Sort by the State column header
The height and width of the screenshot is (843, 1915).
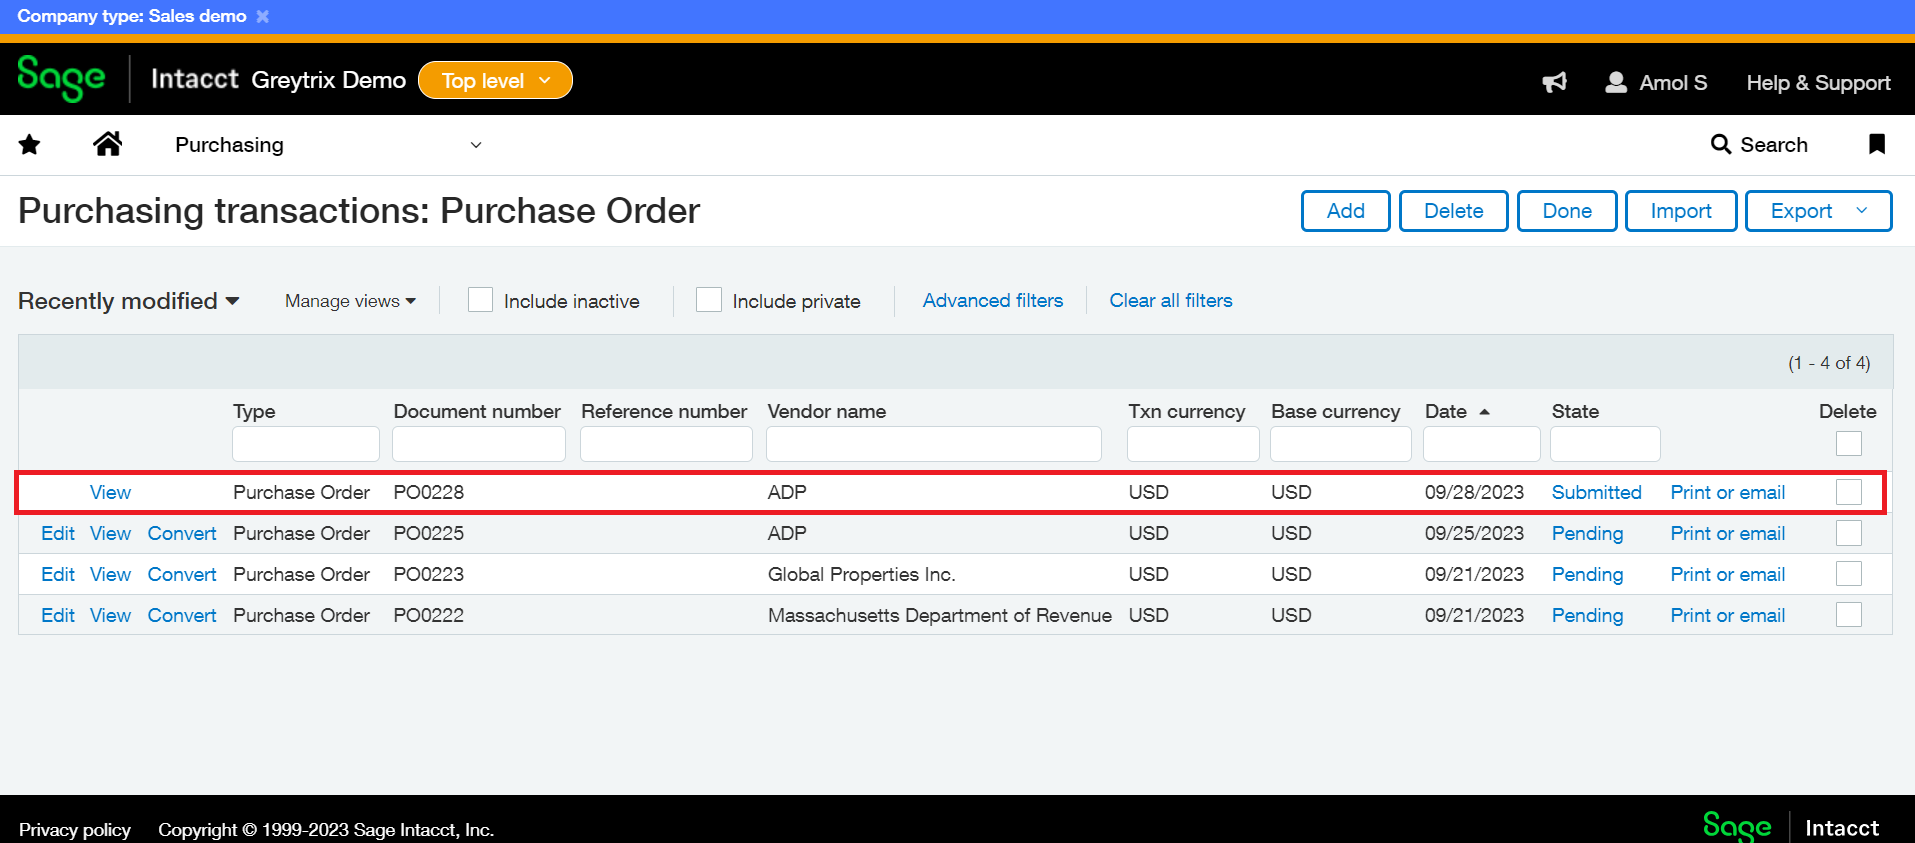(x=1575, y=411)
